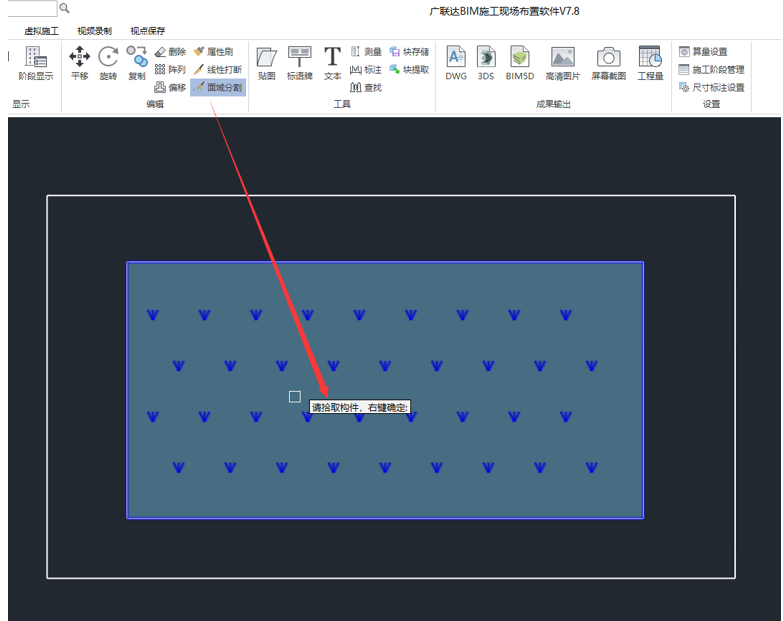Switch to the 视点保存 tab
The height and width of the screenshot is (621, 783).
(x=147, y=31)
